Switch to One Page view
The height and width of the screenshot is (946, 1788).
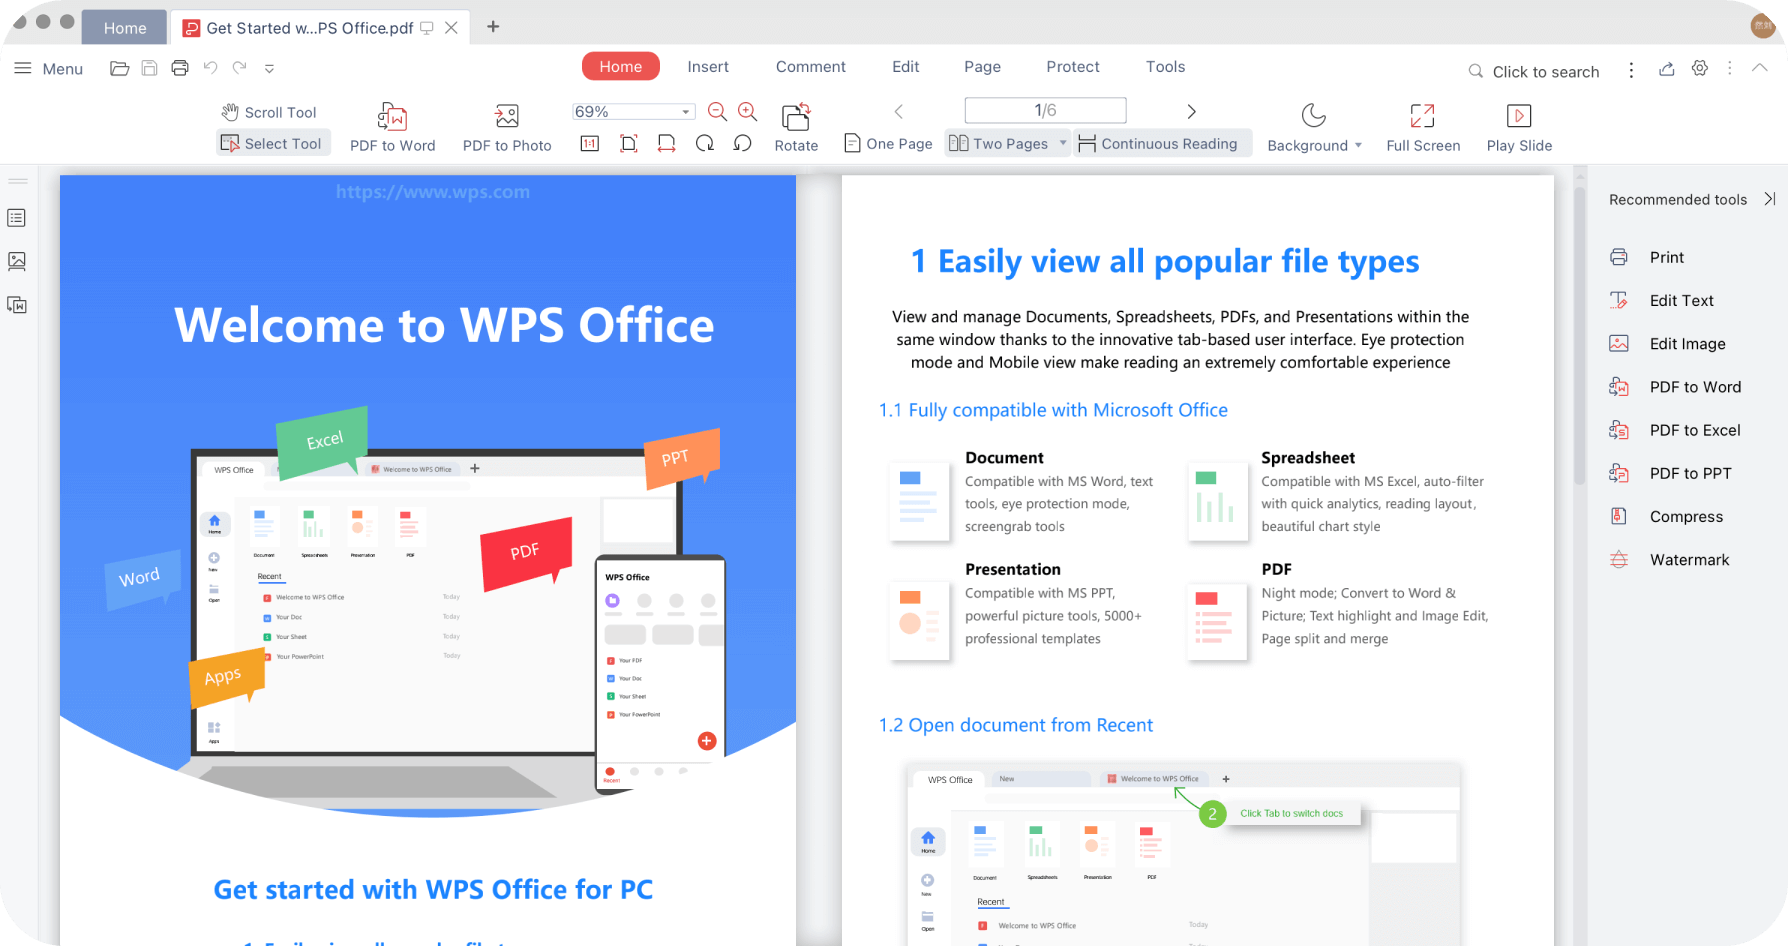888,144
